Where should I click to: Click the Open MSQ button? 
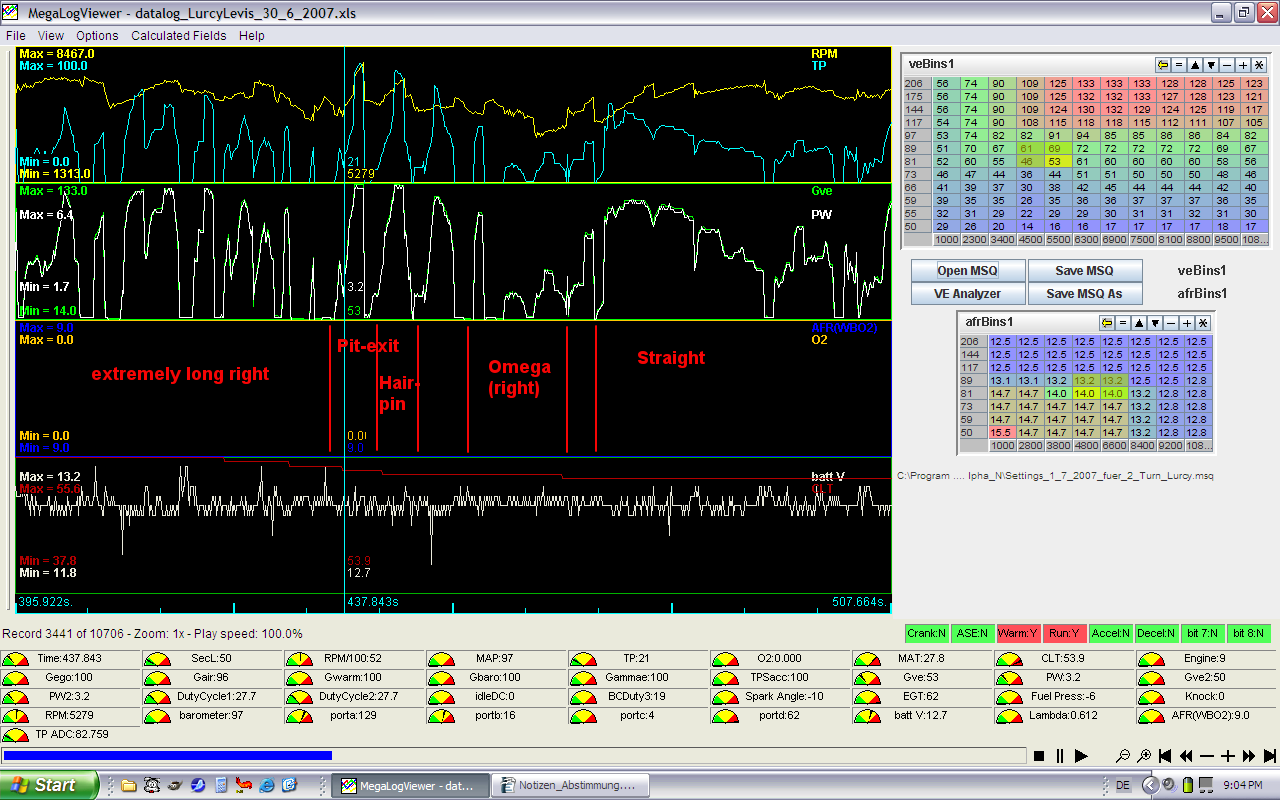(x=967, y=271)
